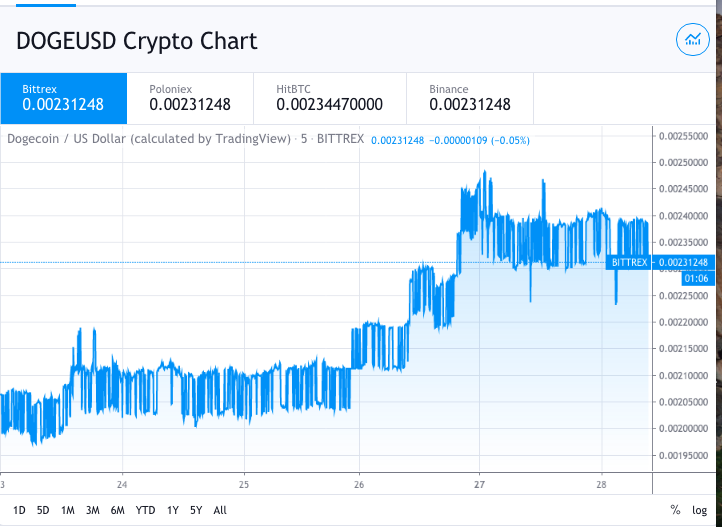Viewport: 722px width, 527px height.
Task: Choose the 5Y time range
Action: coord(196,510)
